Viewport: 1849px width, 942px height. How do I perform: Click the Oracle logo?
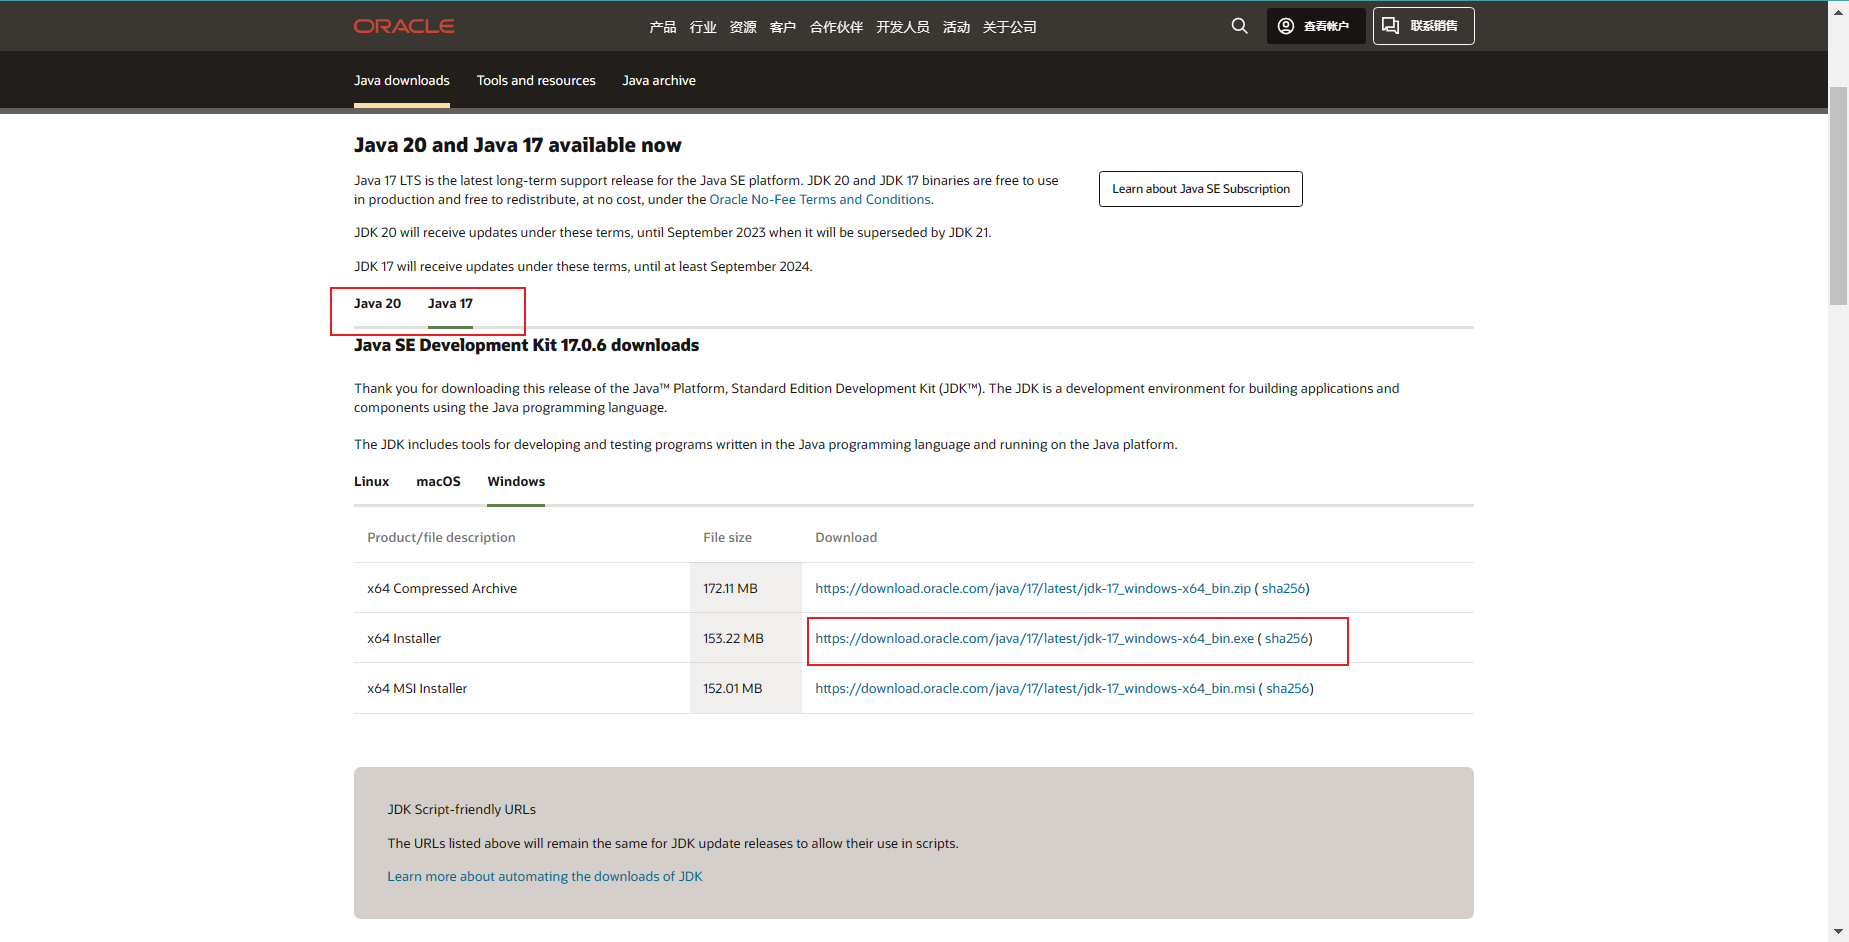coord(404,26)
